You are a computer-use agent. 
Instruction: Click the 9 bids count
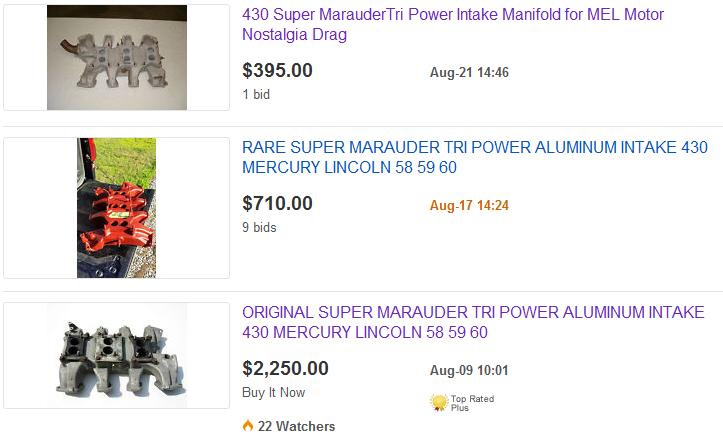259,227
